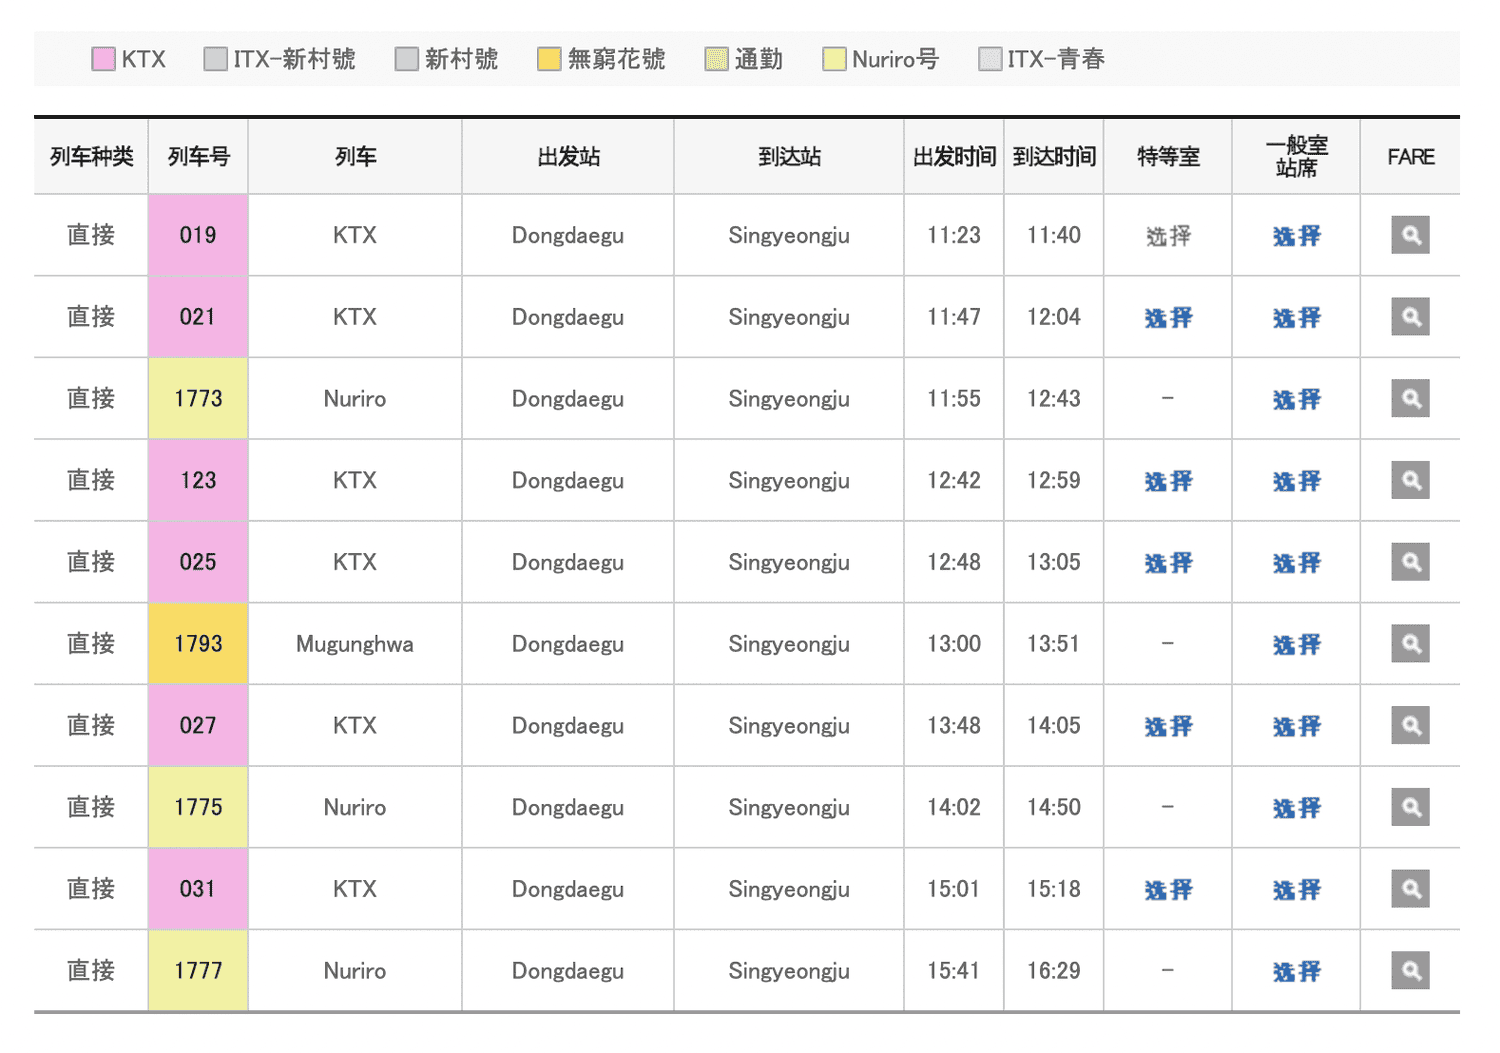Click train number 1775 cell

point(198,807)
